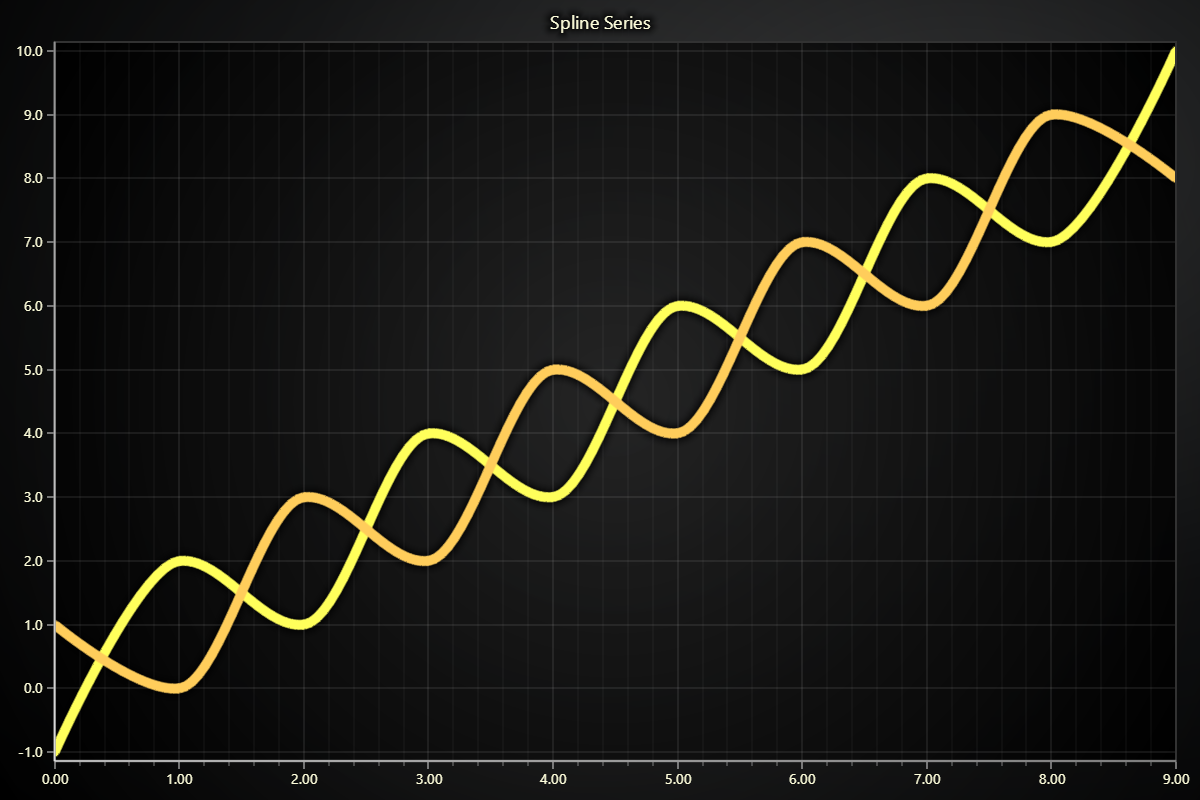
Task: Click the X-axis label 2.00
Action: (304, 778)
